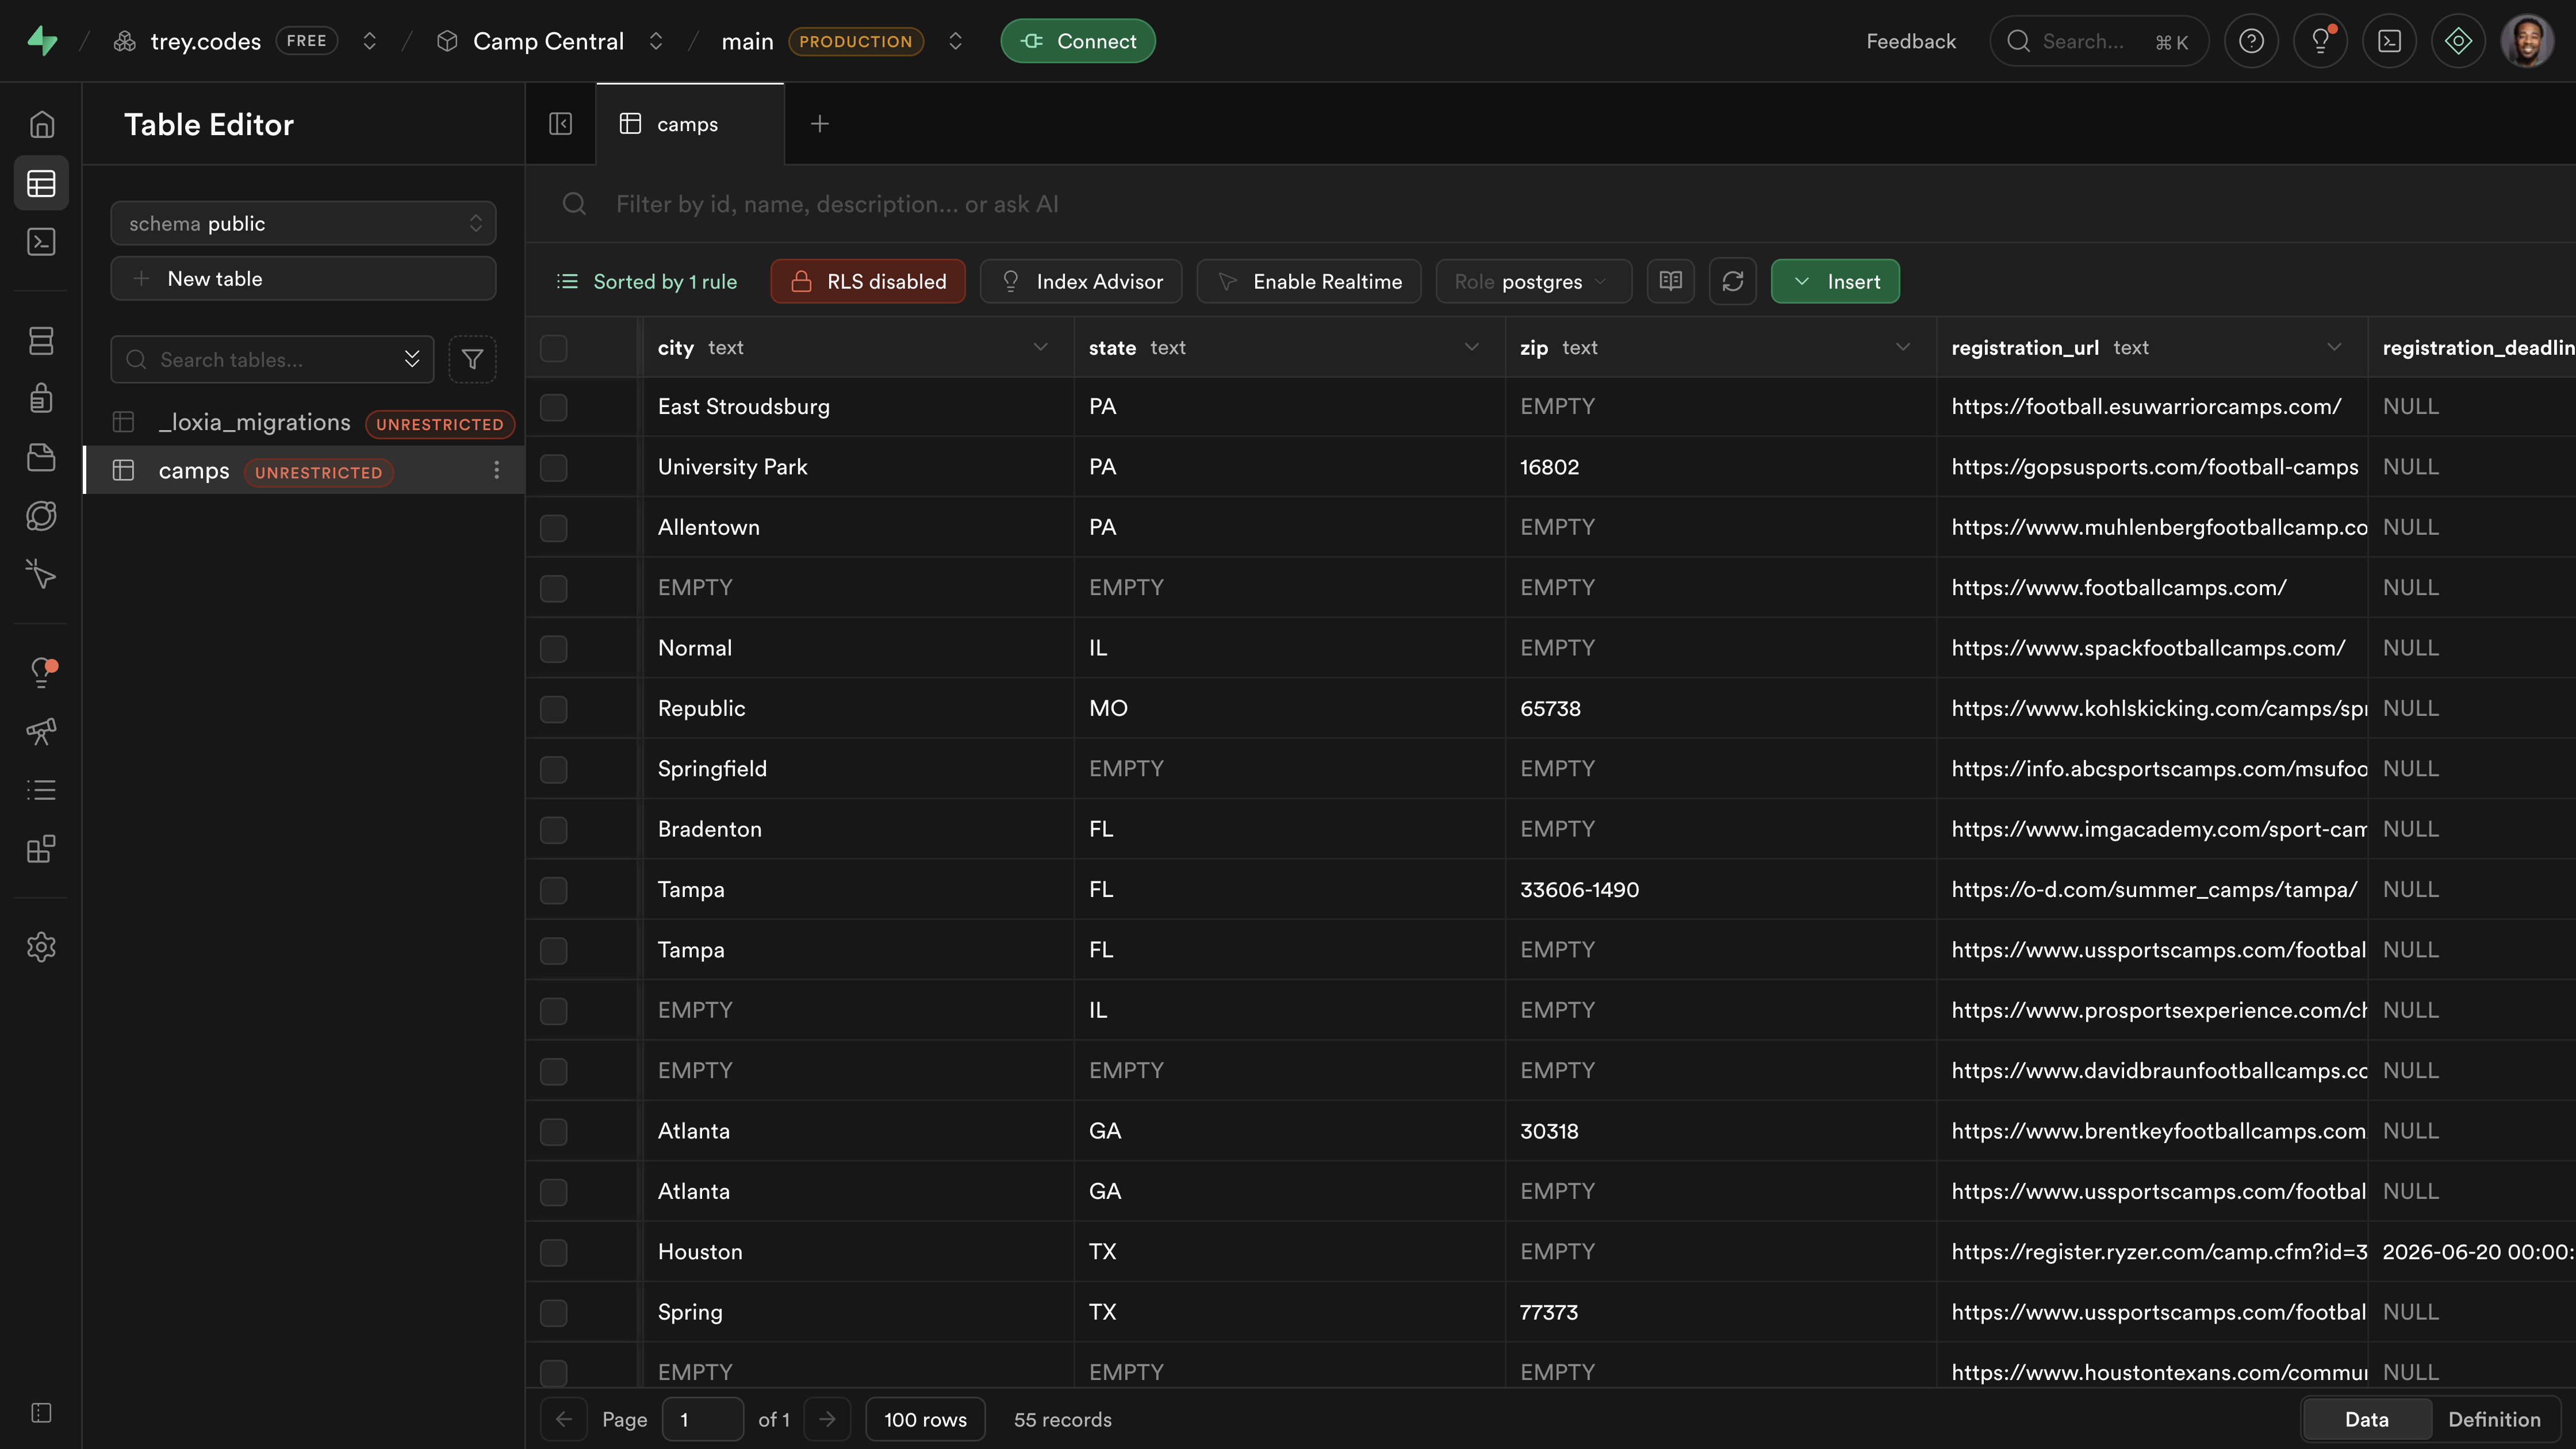2576x1449 pixels.
Task: Select the East Stroudsburg row checkbox
Action: coord(553,407)
